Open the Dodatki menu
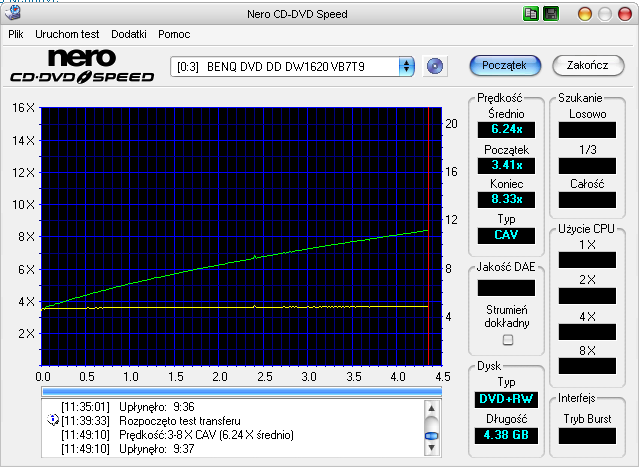Viewport: 639px width, 467px height. [x=129, y=34]
